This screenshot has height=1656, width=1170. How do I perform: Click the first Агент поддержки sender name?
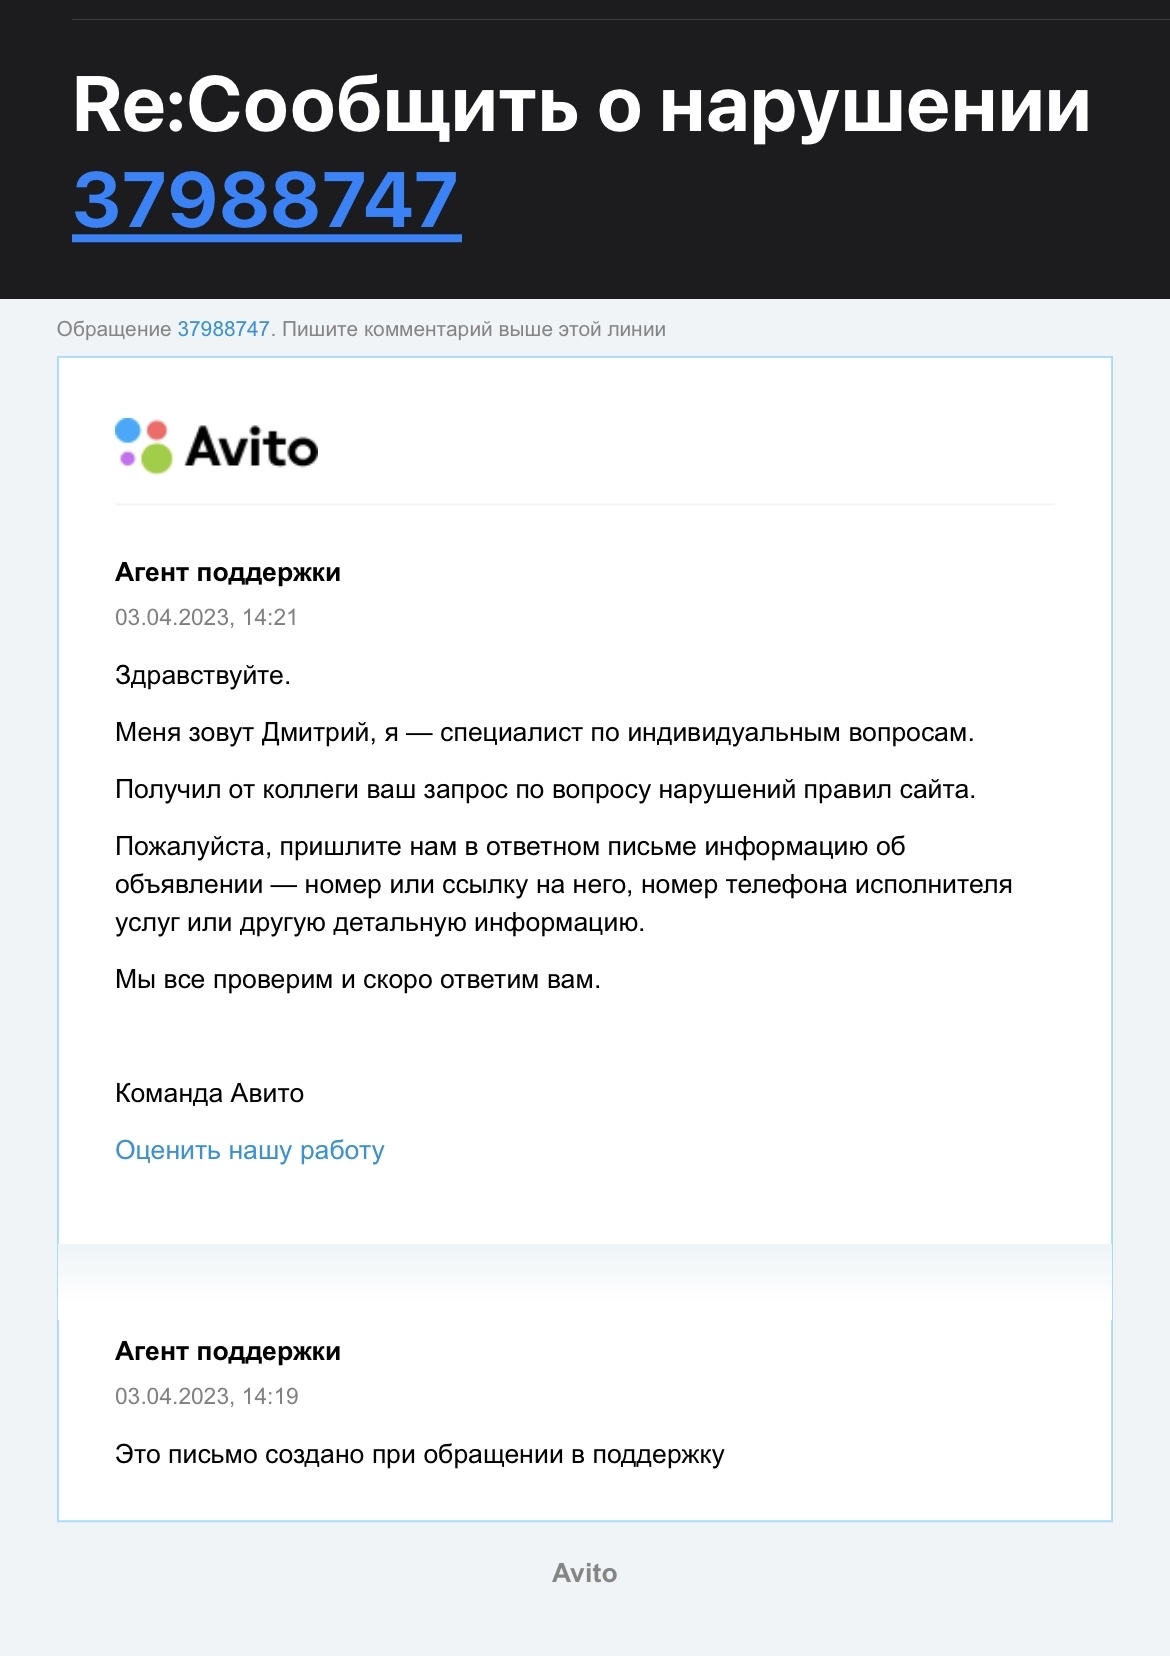pyautogui.click(x=228, y=572)
